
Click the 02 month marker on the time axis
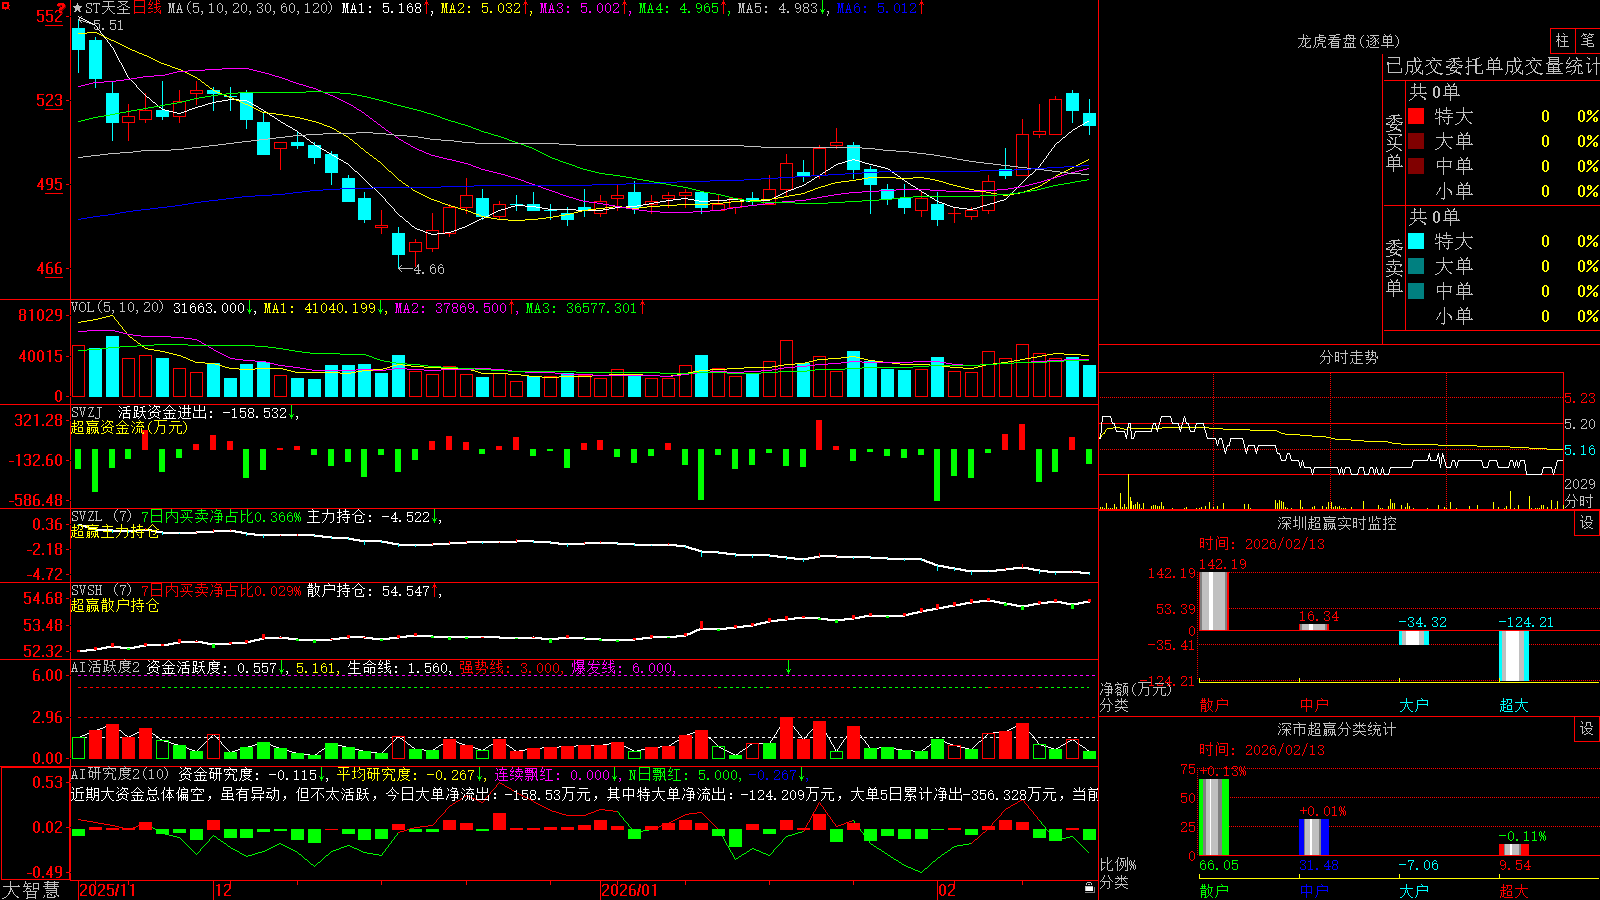point(947,890)
